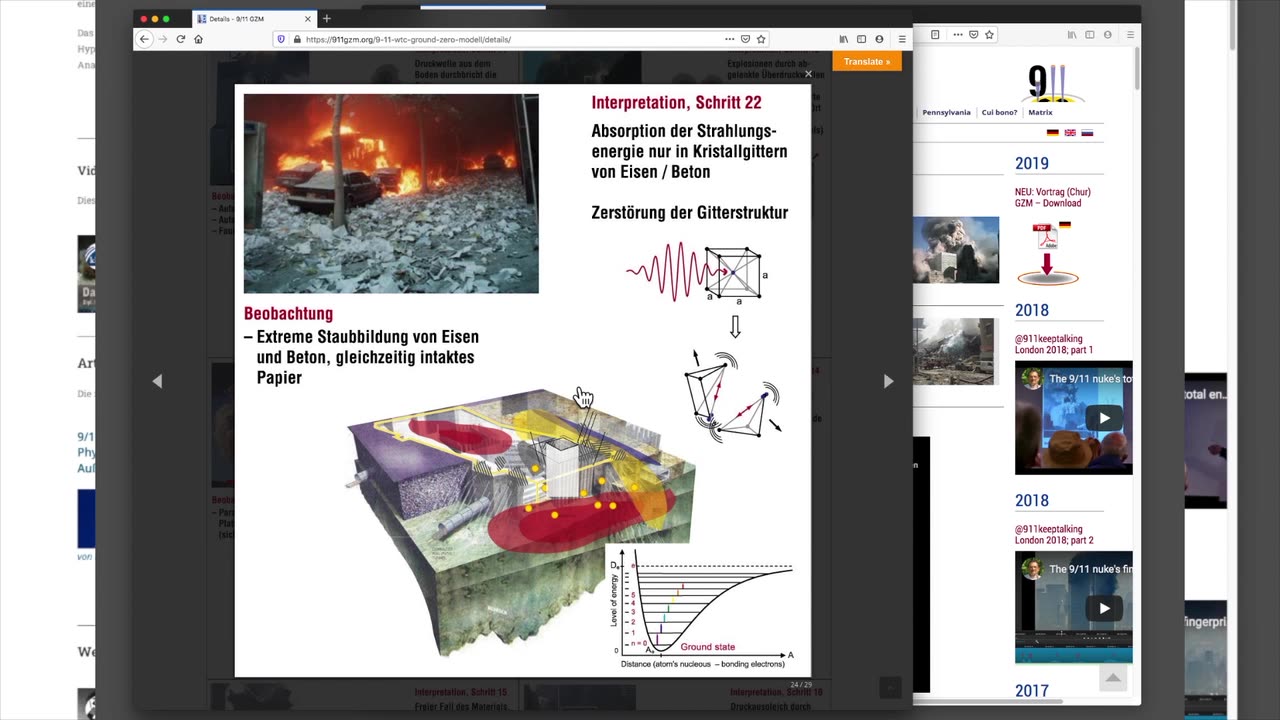Click the burning cars photo in slide
The width and height of the screenshot is (1280, 720).
coord(391,194)
